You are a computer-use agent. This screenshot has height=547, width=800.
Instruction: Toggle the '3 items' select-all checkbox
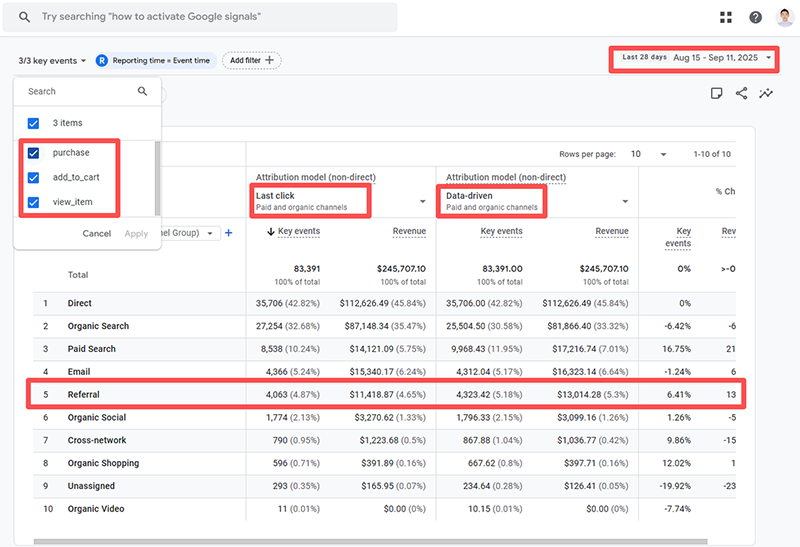[34, 123]
